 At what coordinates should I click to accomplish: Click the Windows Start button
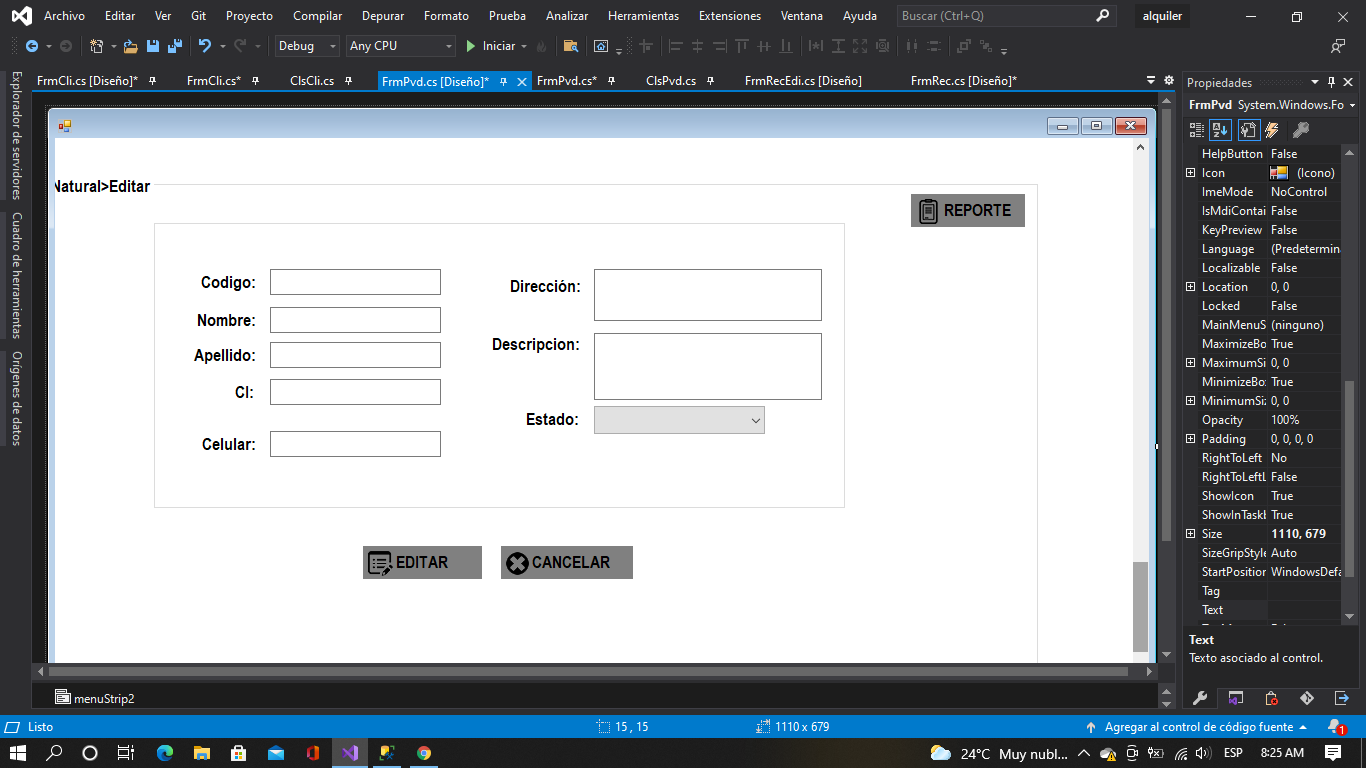tap(18, 753)
